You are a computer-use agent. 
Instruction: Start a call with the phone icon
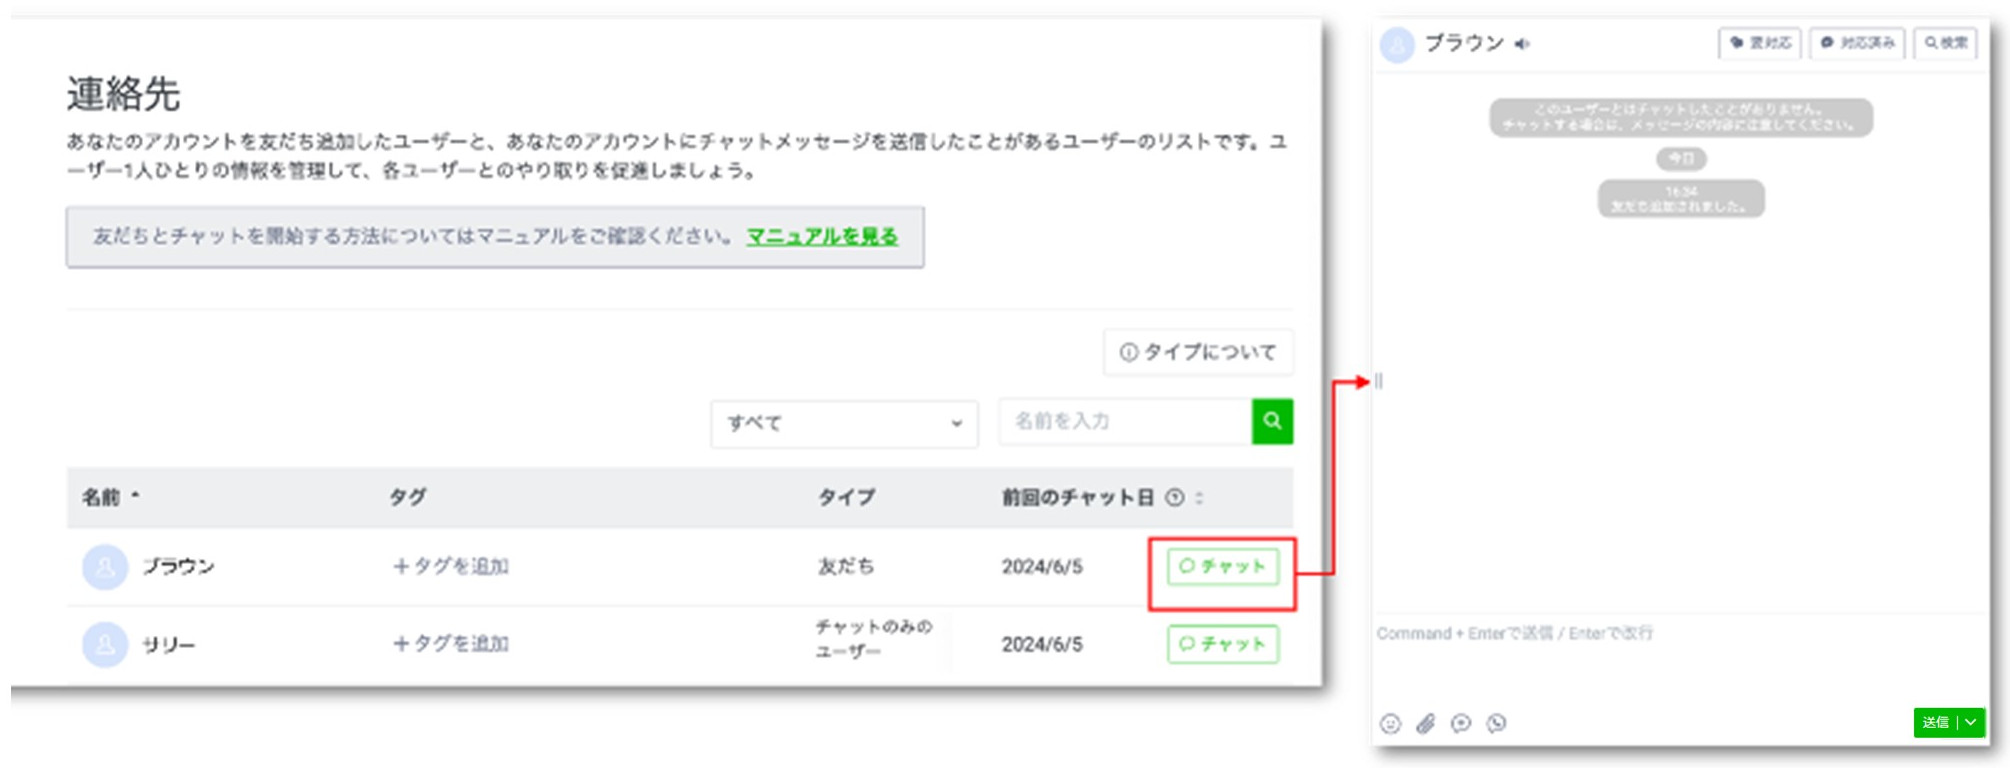point(1496,724)
